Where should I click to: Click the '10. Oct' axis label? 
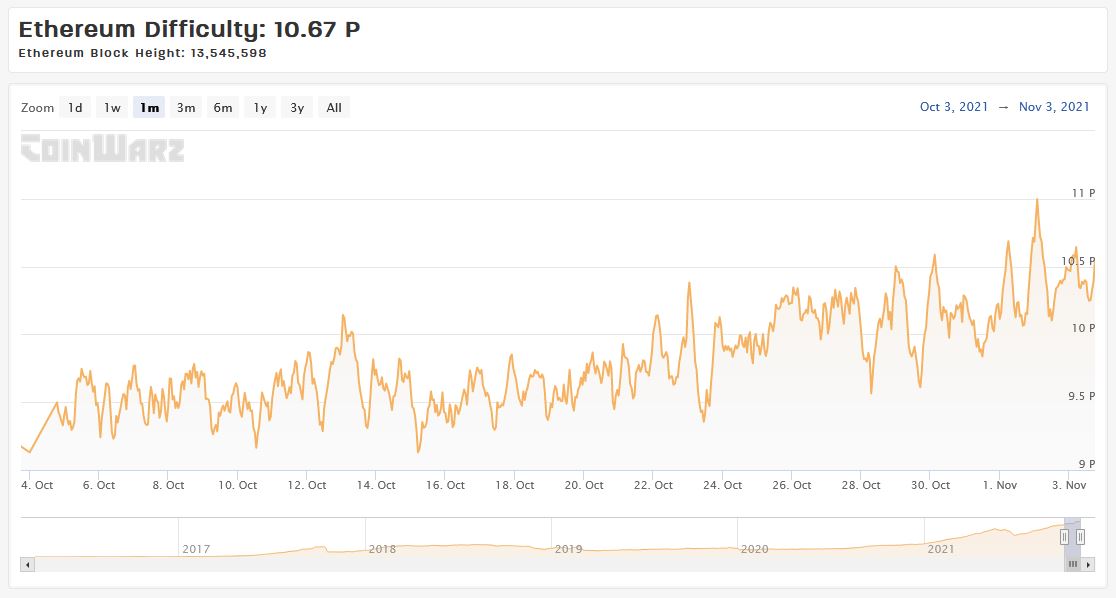pos(238,485)
